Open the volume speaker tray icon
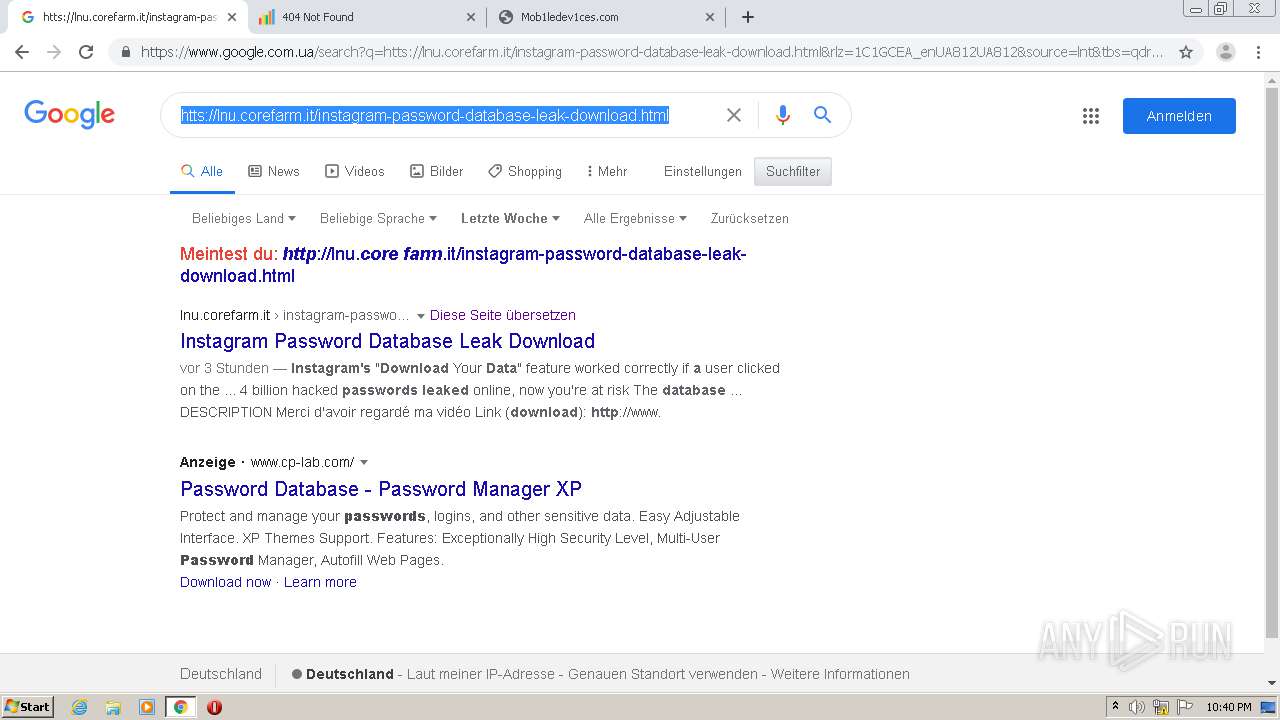 pos(1137,707)
